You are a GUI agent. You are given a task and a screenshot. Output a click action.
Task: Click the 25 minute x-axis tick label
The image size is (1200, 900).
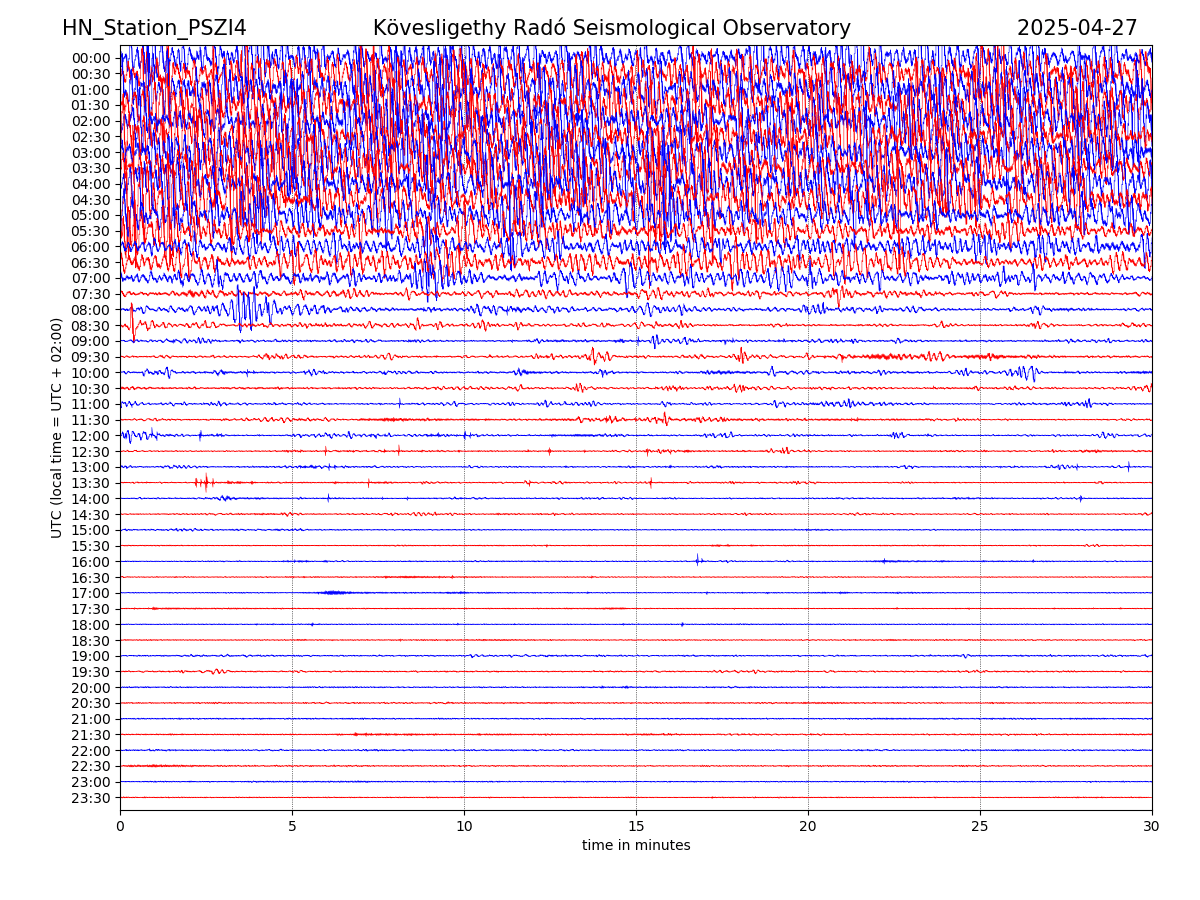click(980, 827)
